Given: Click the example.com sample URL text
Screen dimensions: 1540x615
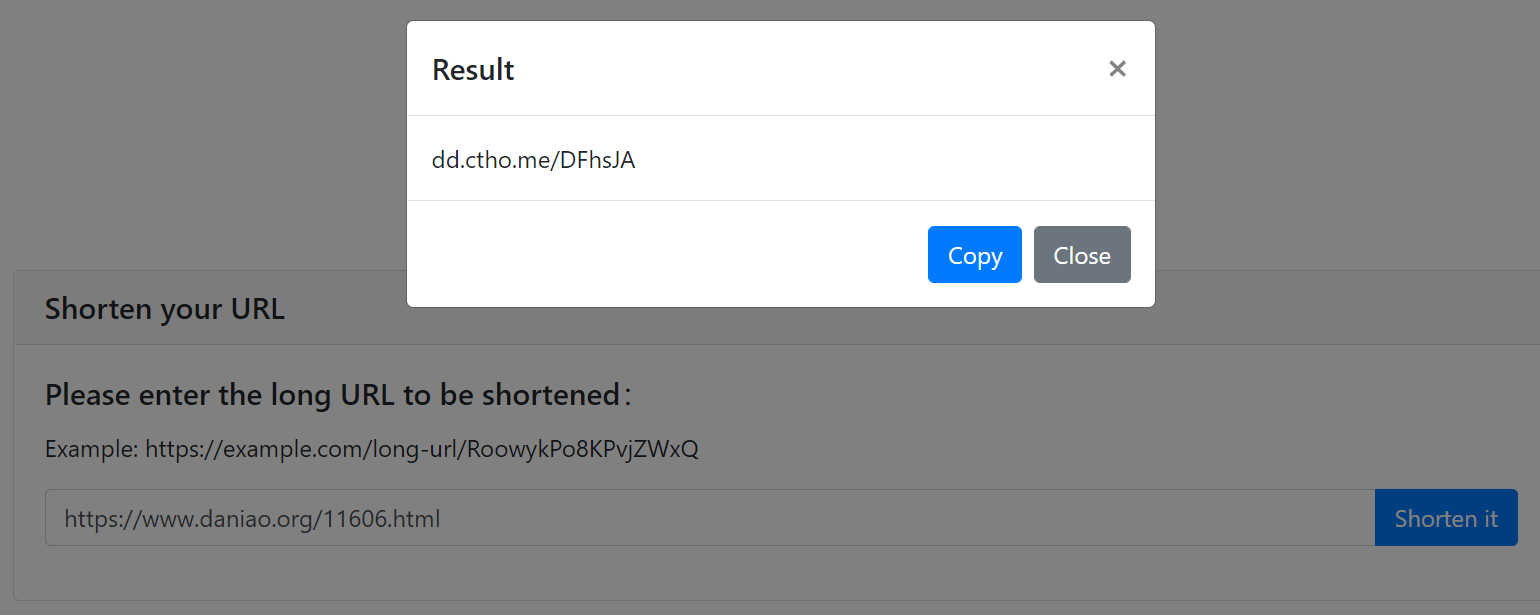Looking at the screenshot, I should (422, 449).
